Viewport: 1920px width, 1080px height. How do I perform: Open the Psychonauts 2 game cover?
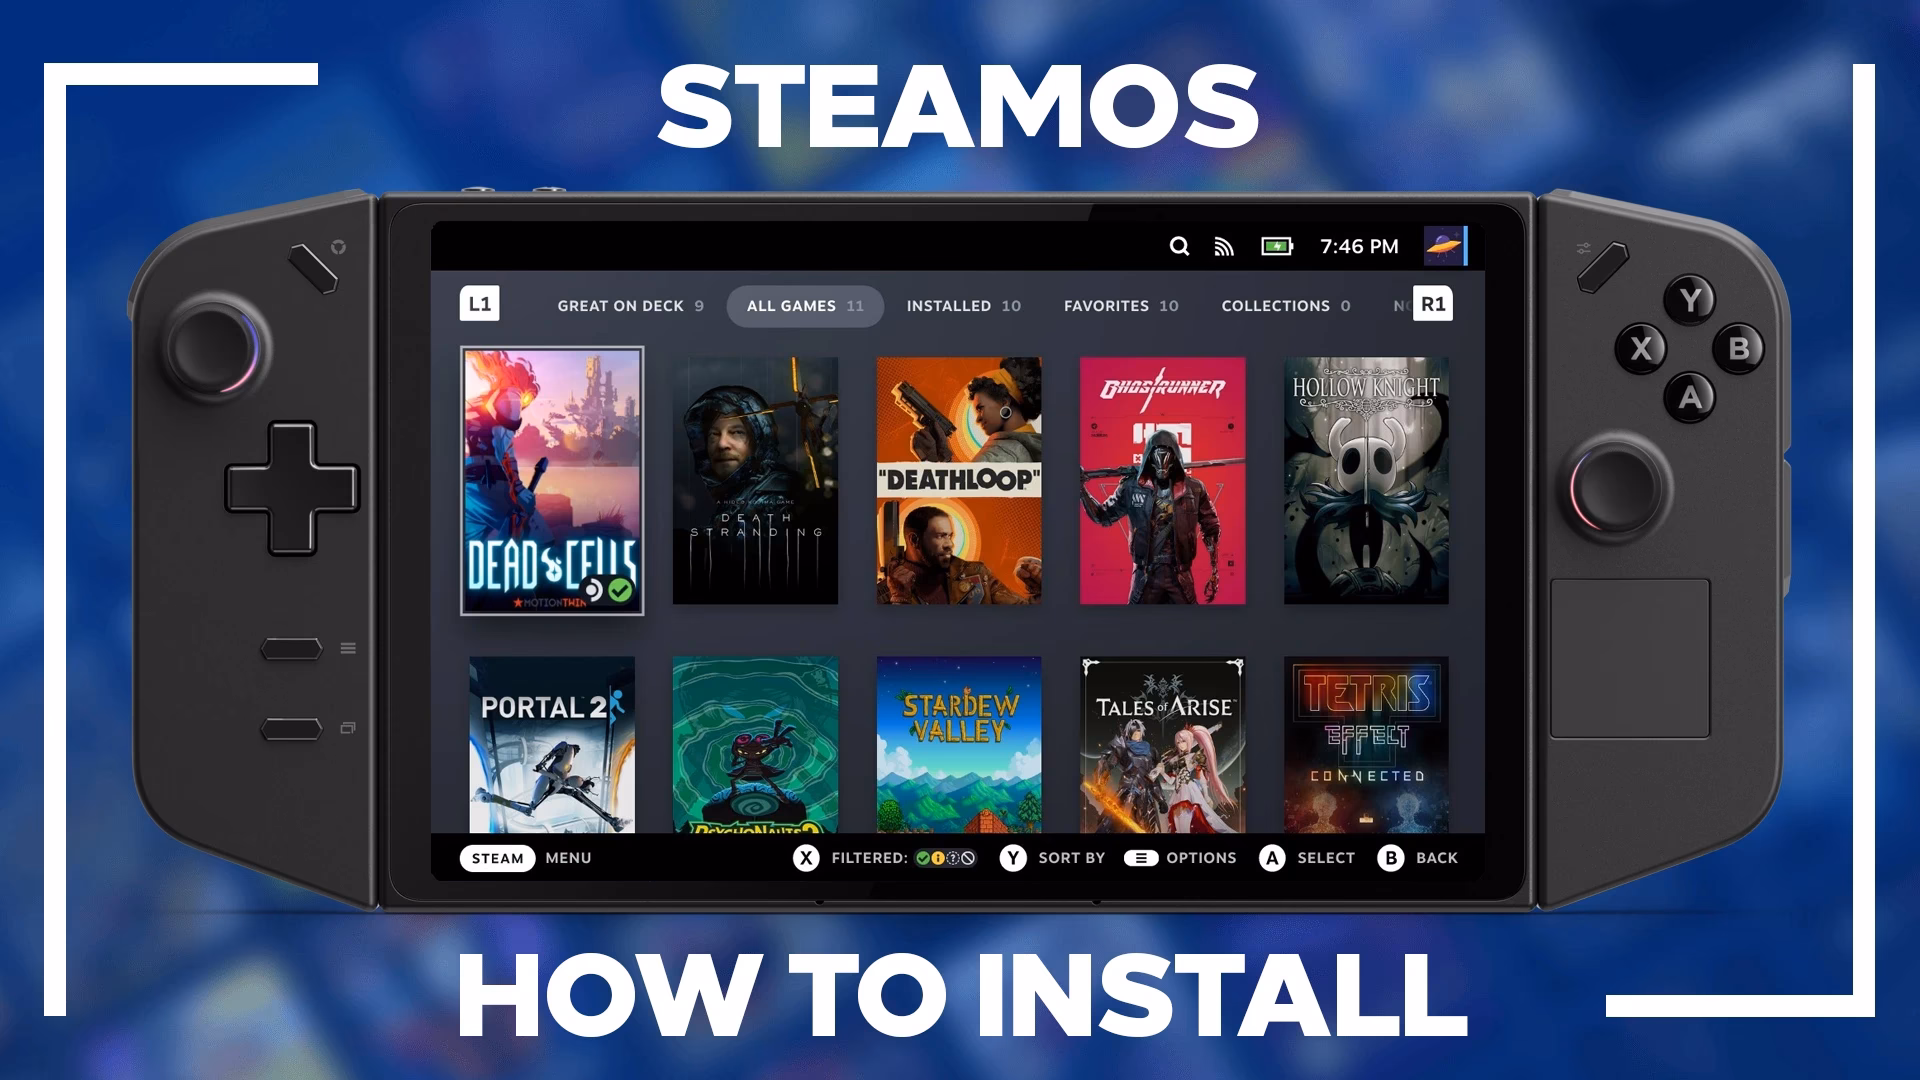(755, 745)
